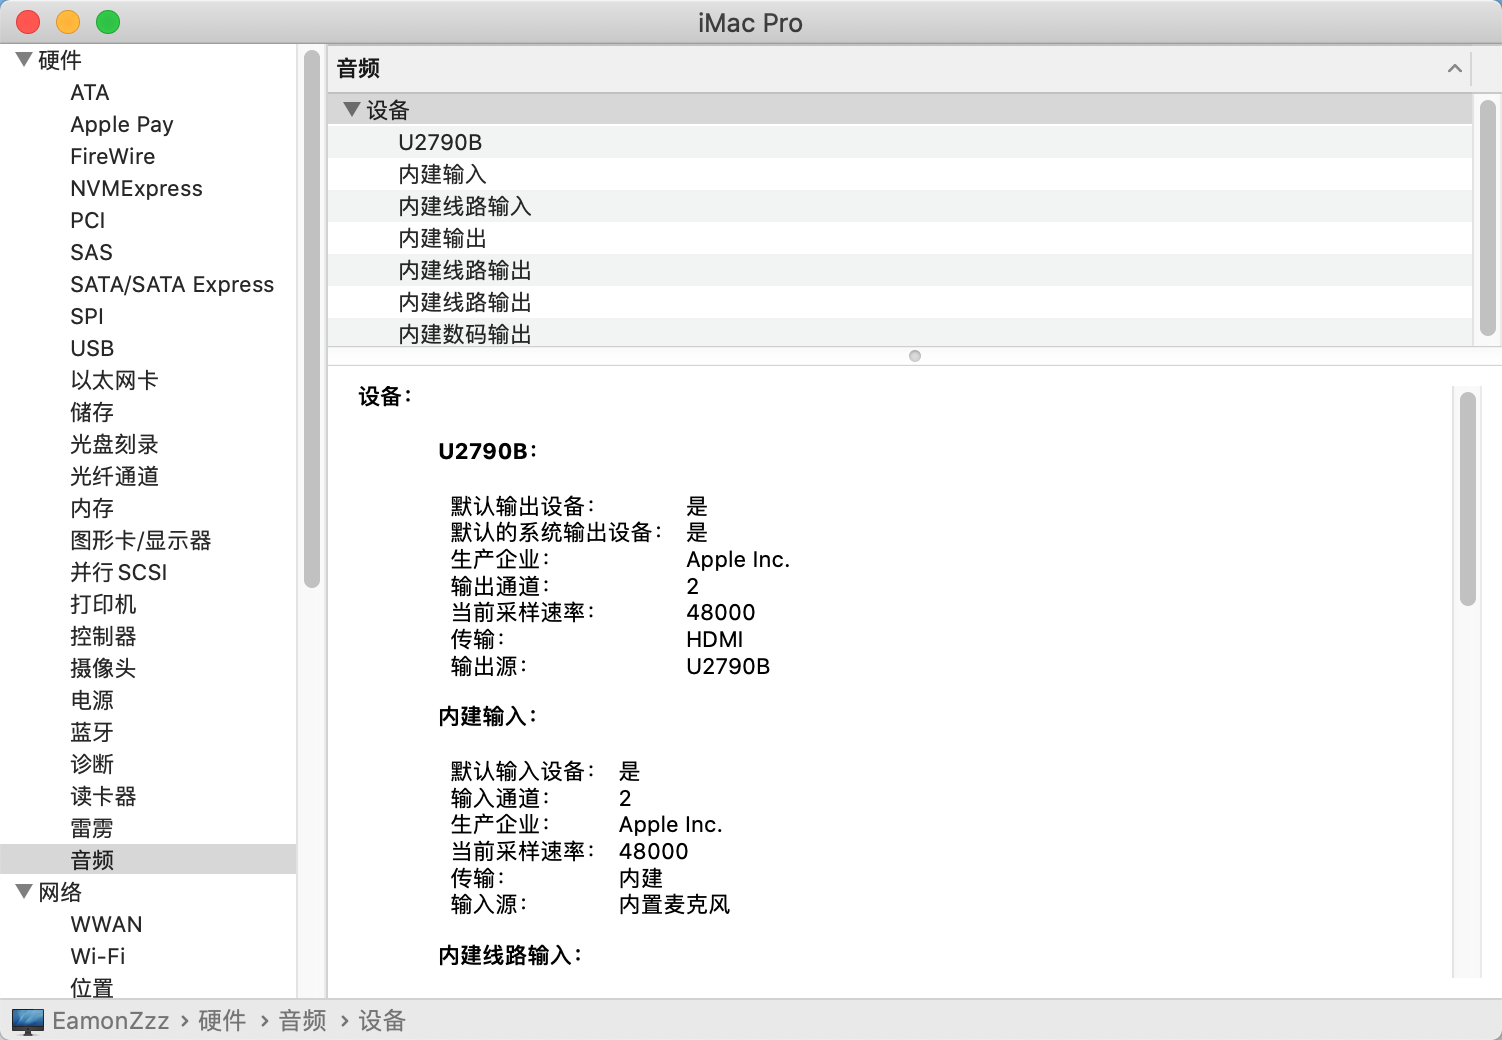Click 音频 in the bottom path bar
This screenshot has width=1502, height=1040.
303,1021
